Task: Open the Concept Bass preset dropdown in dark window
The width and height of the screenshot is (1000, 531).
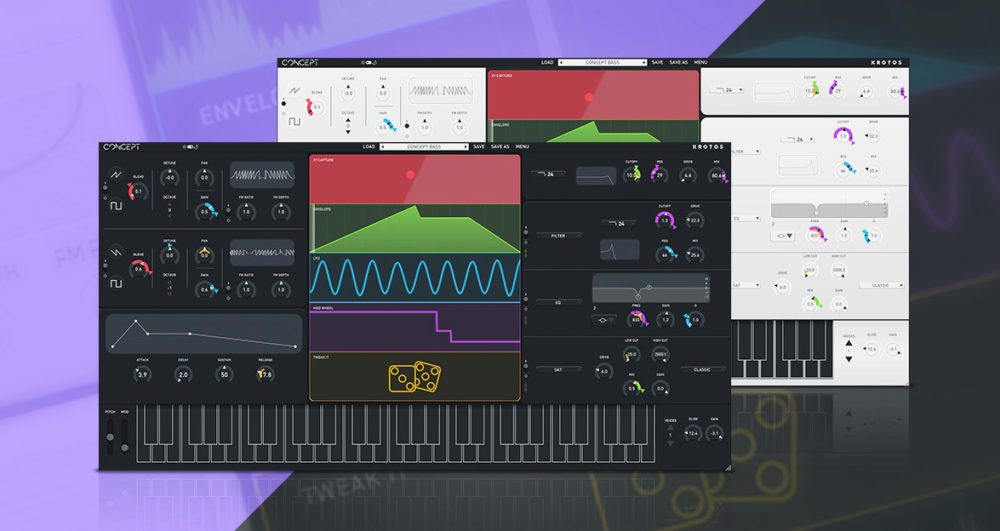Action: 423,147
